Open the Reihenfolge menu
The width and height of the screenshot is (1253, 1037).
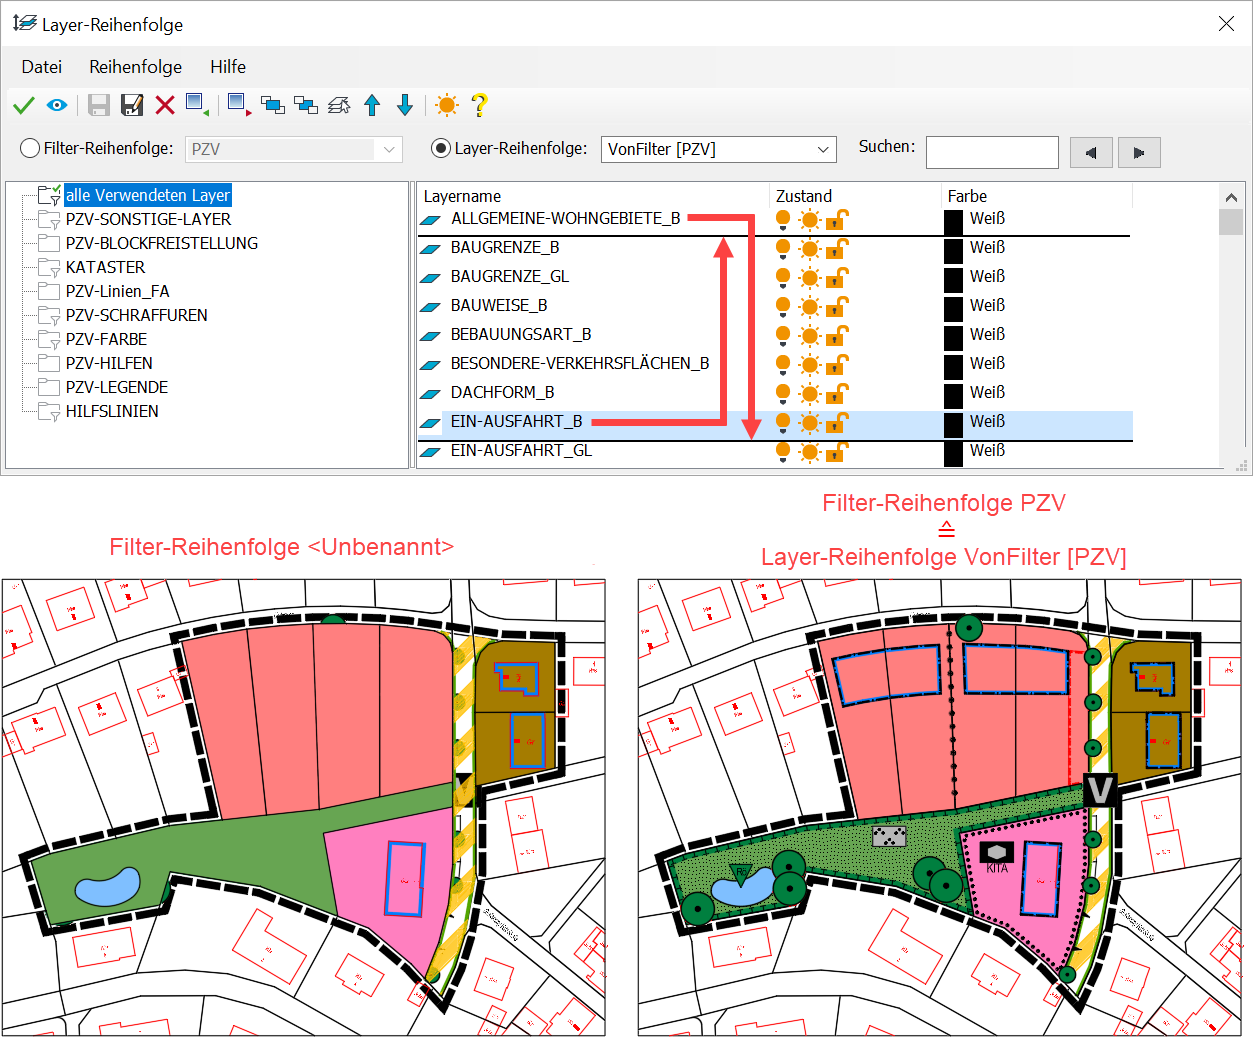pos(135,67)
